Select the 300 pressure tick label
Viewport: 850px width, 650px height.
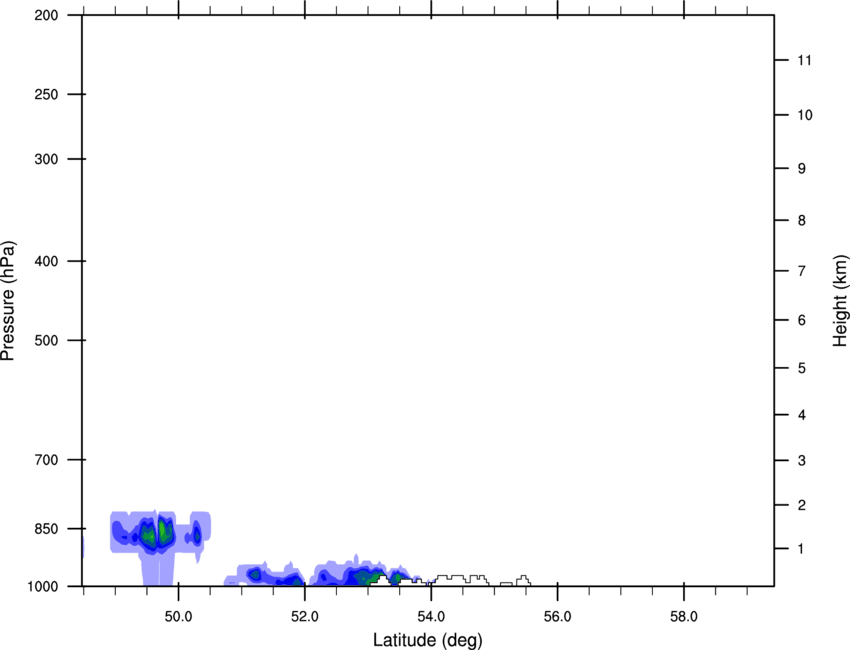46,159
